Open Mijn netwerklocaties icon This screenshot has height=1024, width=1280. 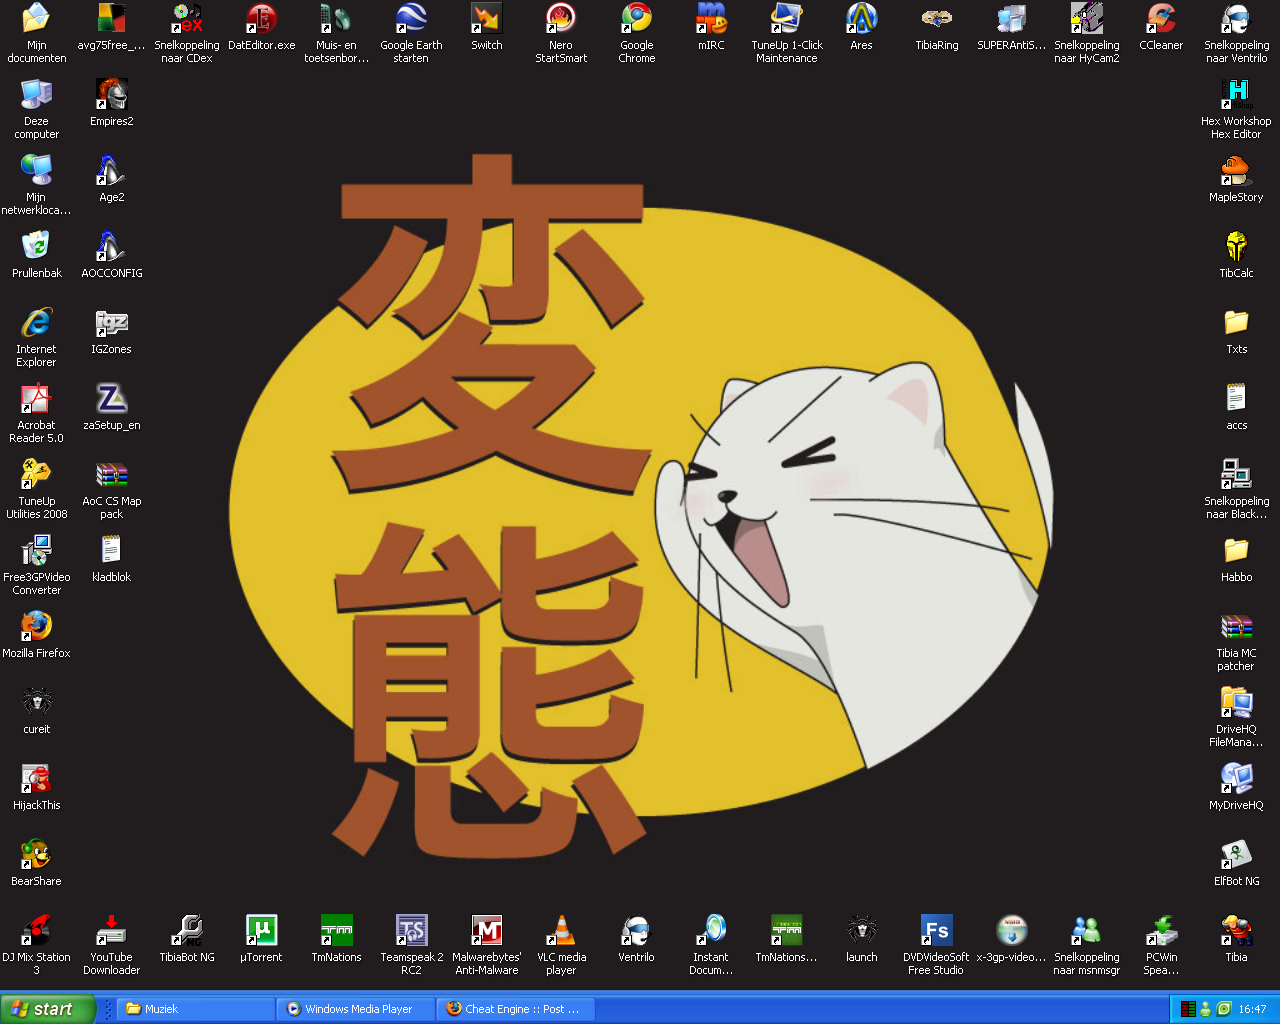(x=36, y=170)
